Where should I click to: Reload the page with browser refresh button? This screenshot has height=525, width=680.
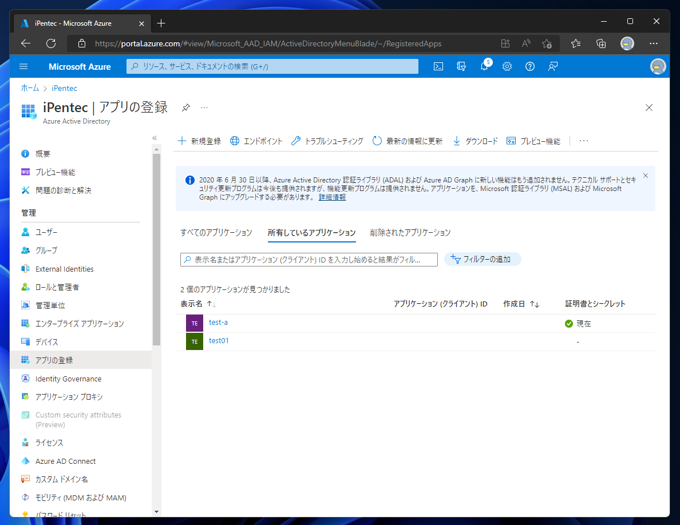(x=51, y=43)
